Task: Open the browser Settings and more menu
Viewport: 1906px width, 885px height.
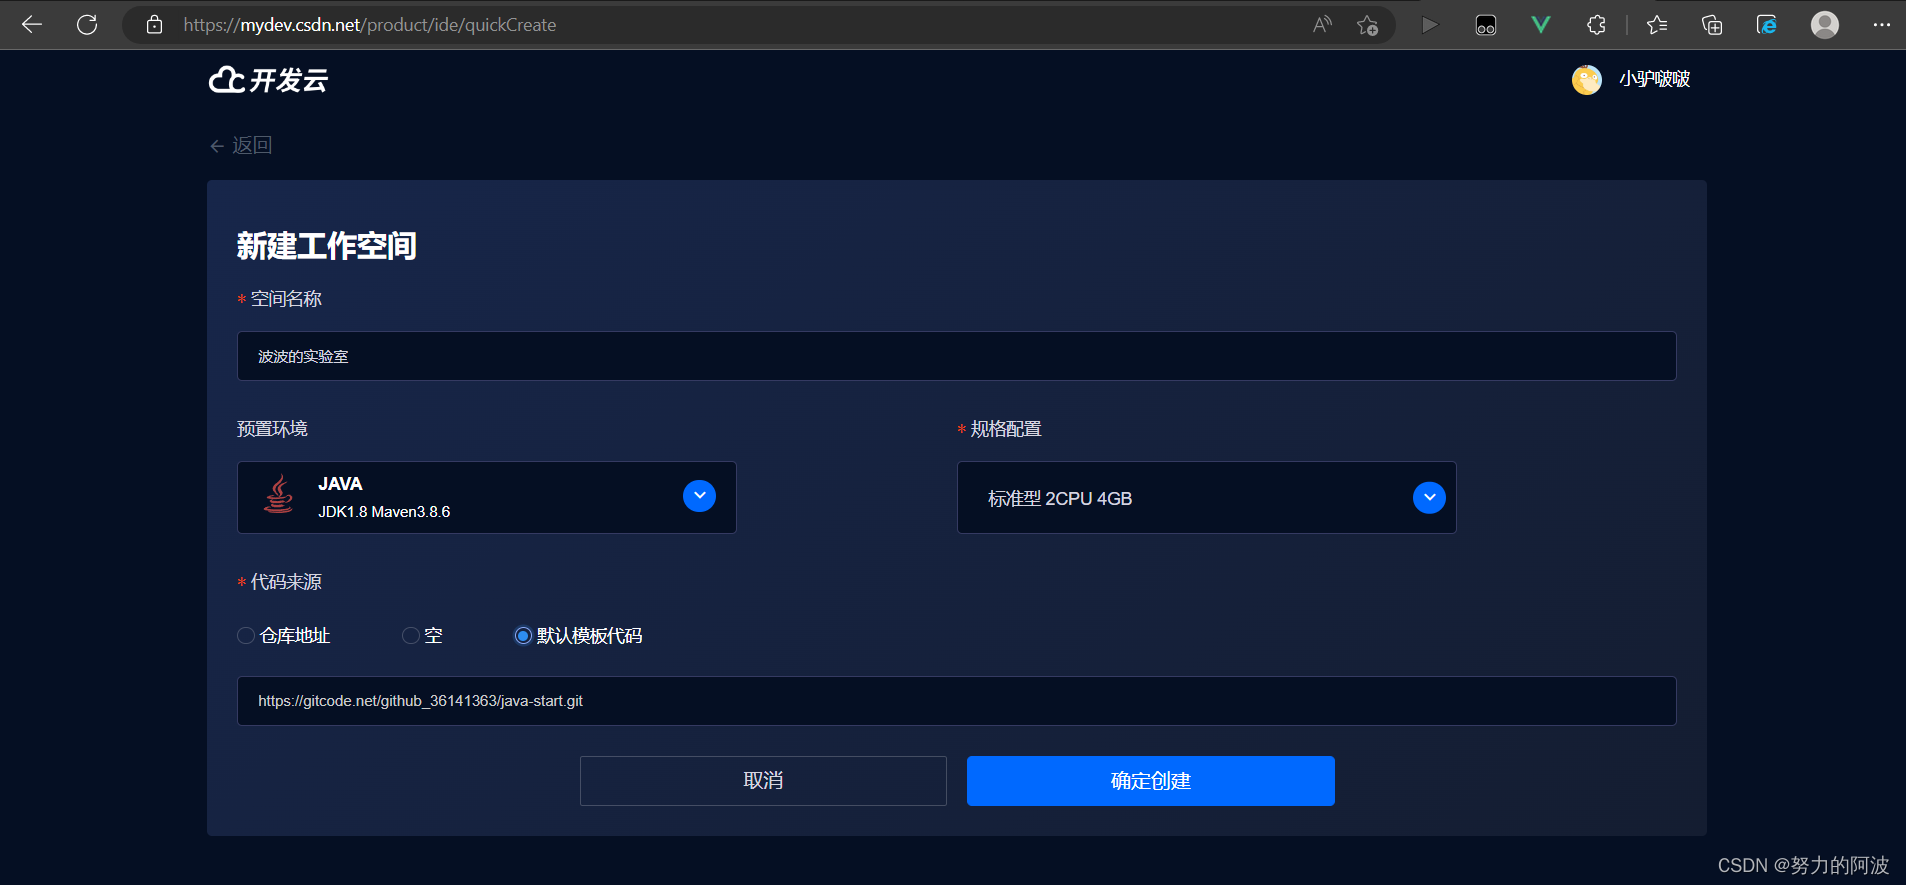Action: tap(1881, 25)
